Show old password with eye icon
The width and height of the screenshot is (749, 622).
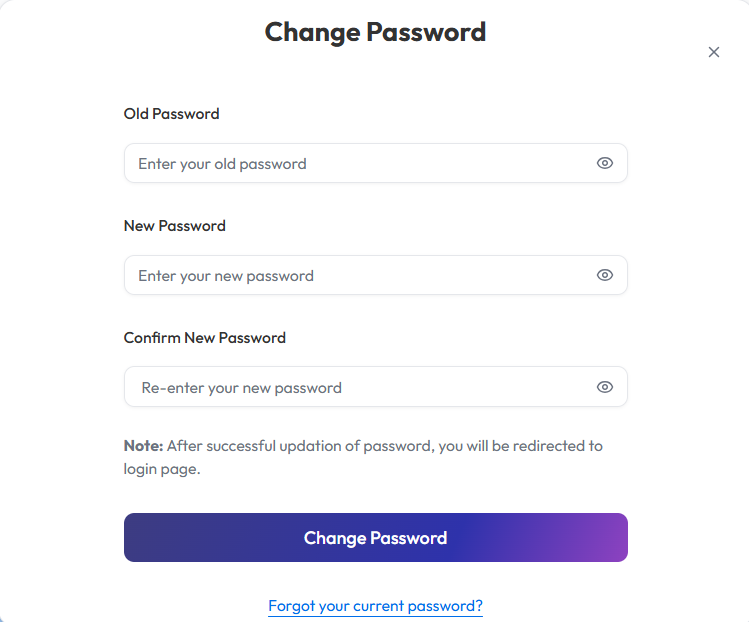coord(604,163)
